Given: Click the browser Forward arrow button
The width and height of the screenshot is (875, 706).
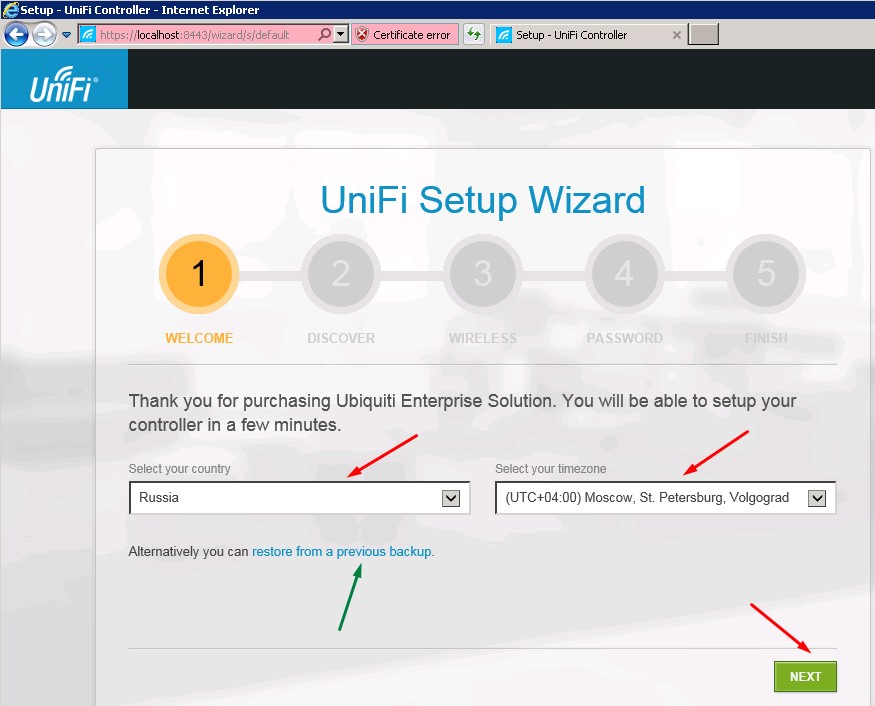Looking at the screenshot, I should pos(45,35).
